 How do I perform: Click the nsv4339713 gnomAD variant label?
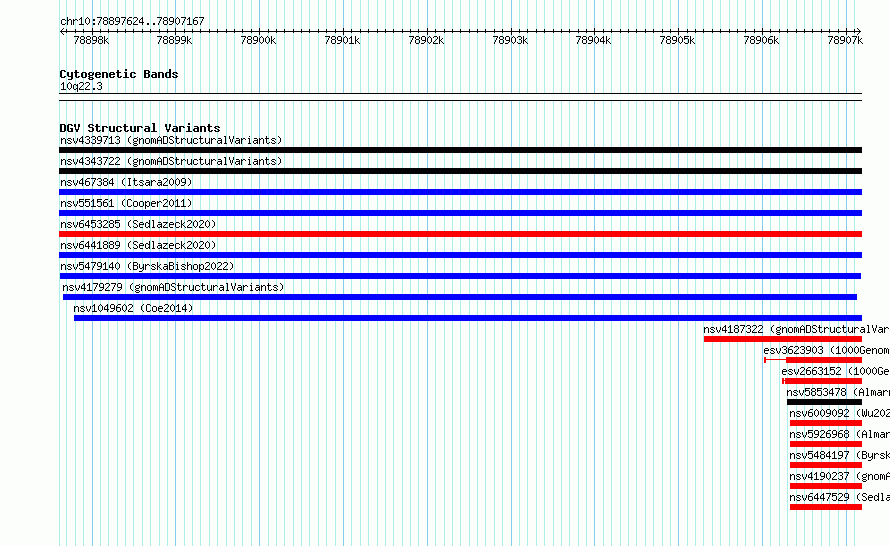(x=171, y=140)
